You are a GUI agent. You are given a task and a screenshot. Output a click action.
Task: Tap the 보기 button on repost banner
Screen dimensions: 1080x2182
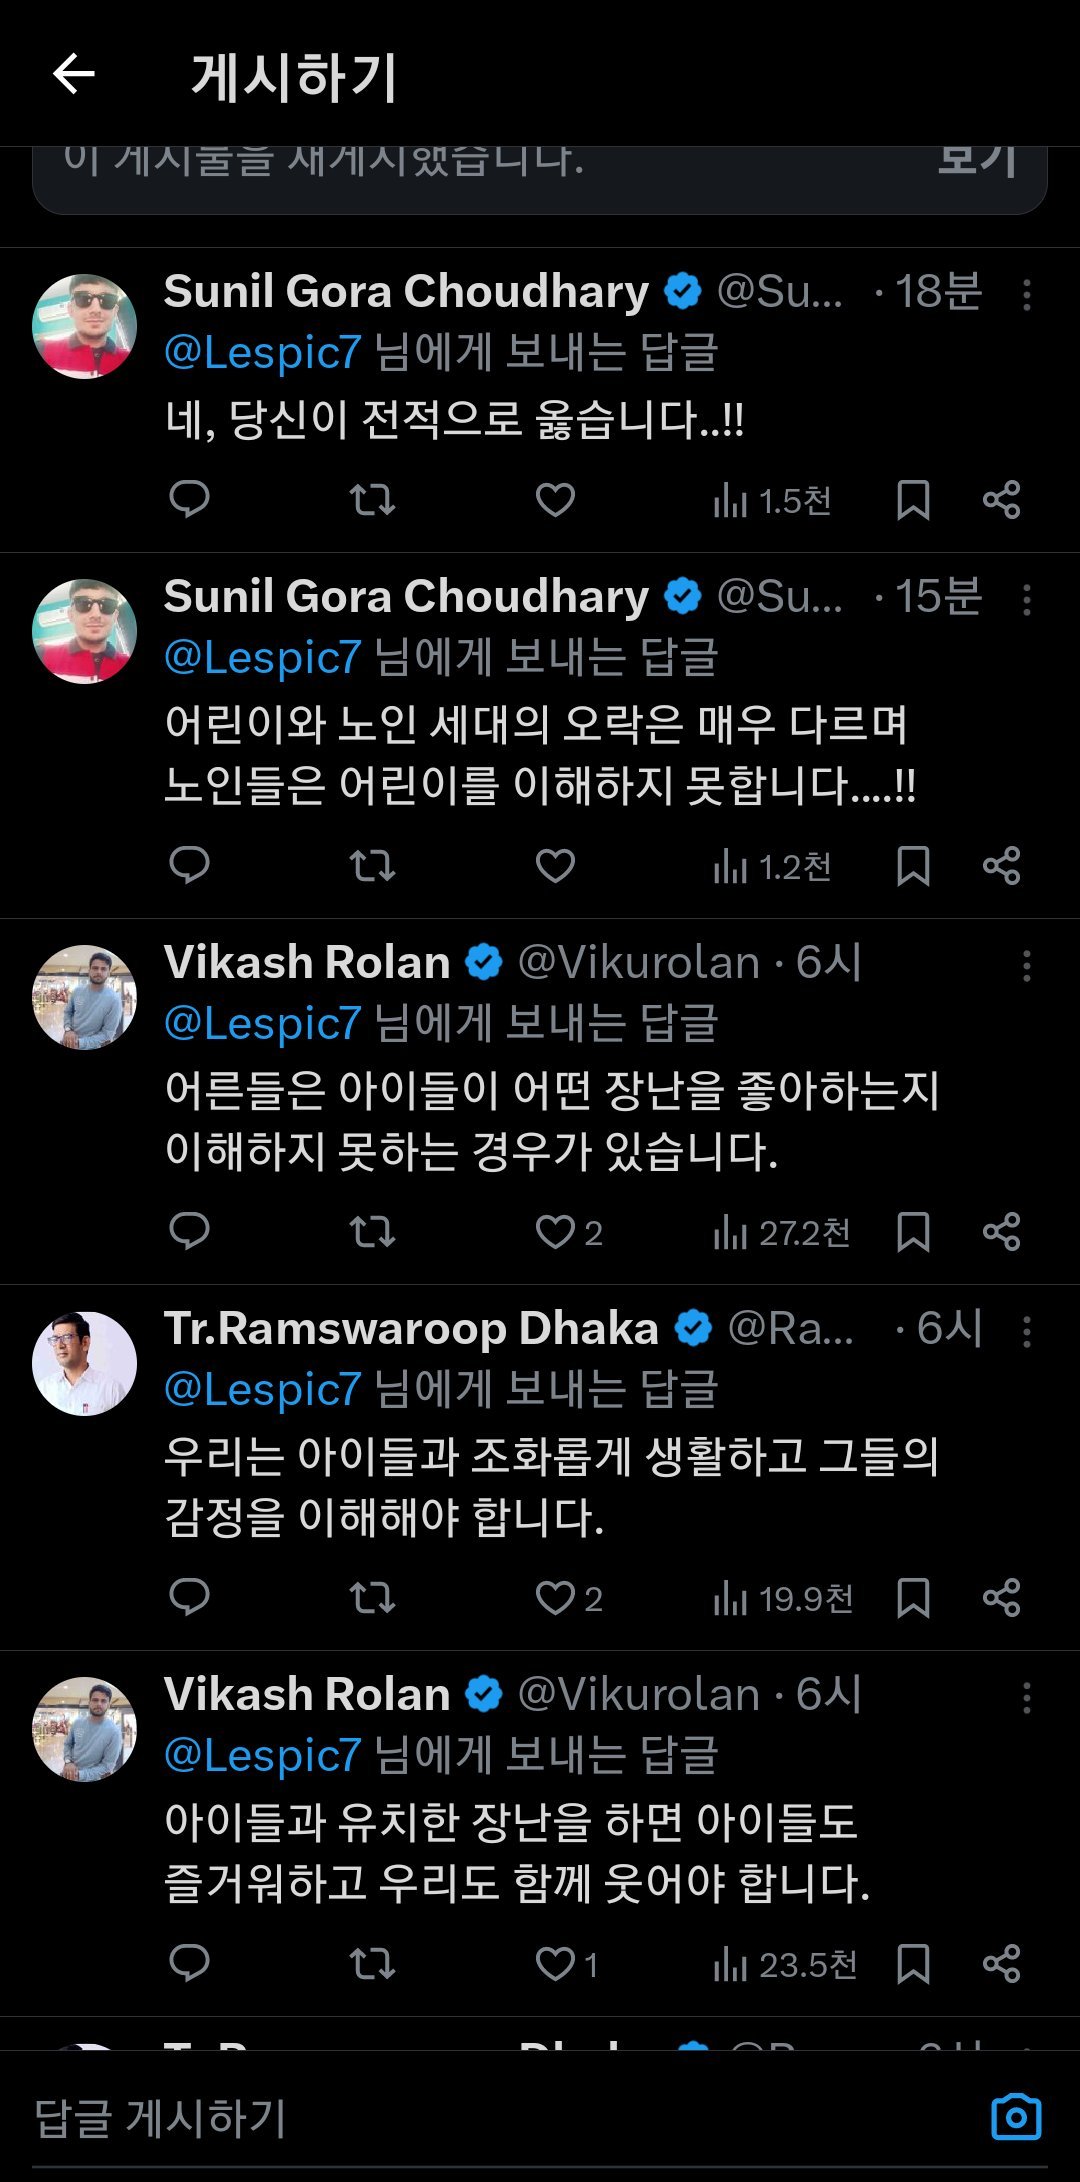[x=977, y=160]
